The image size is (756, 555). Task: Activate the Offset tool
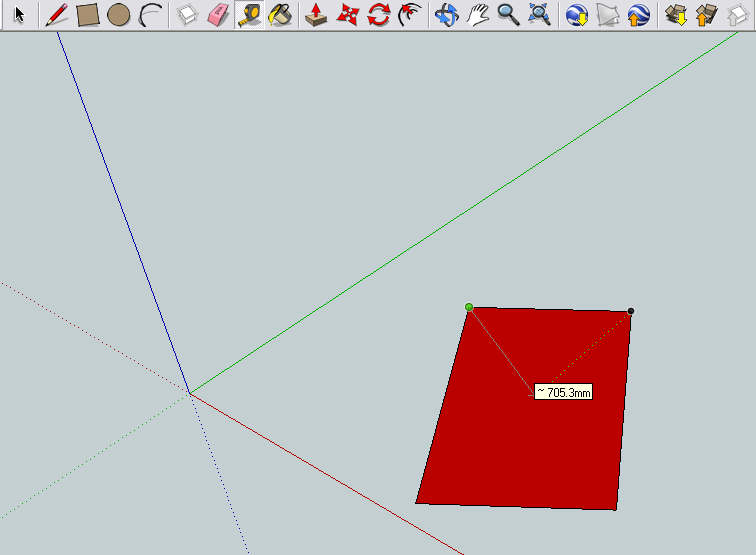coord(410,14)
